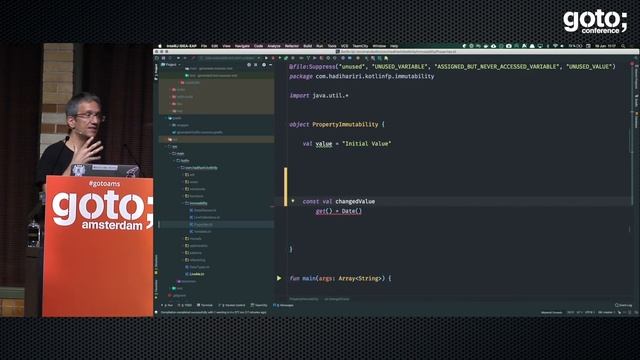Select the immutability package in tree
640x360 pixels.
coord(198,203)
